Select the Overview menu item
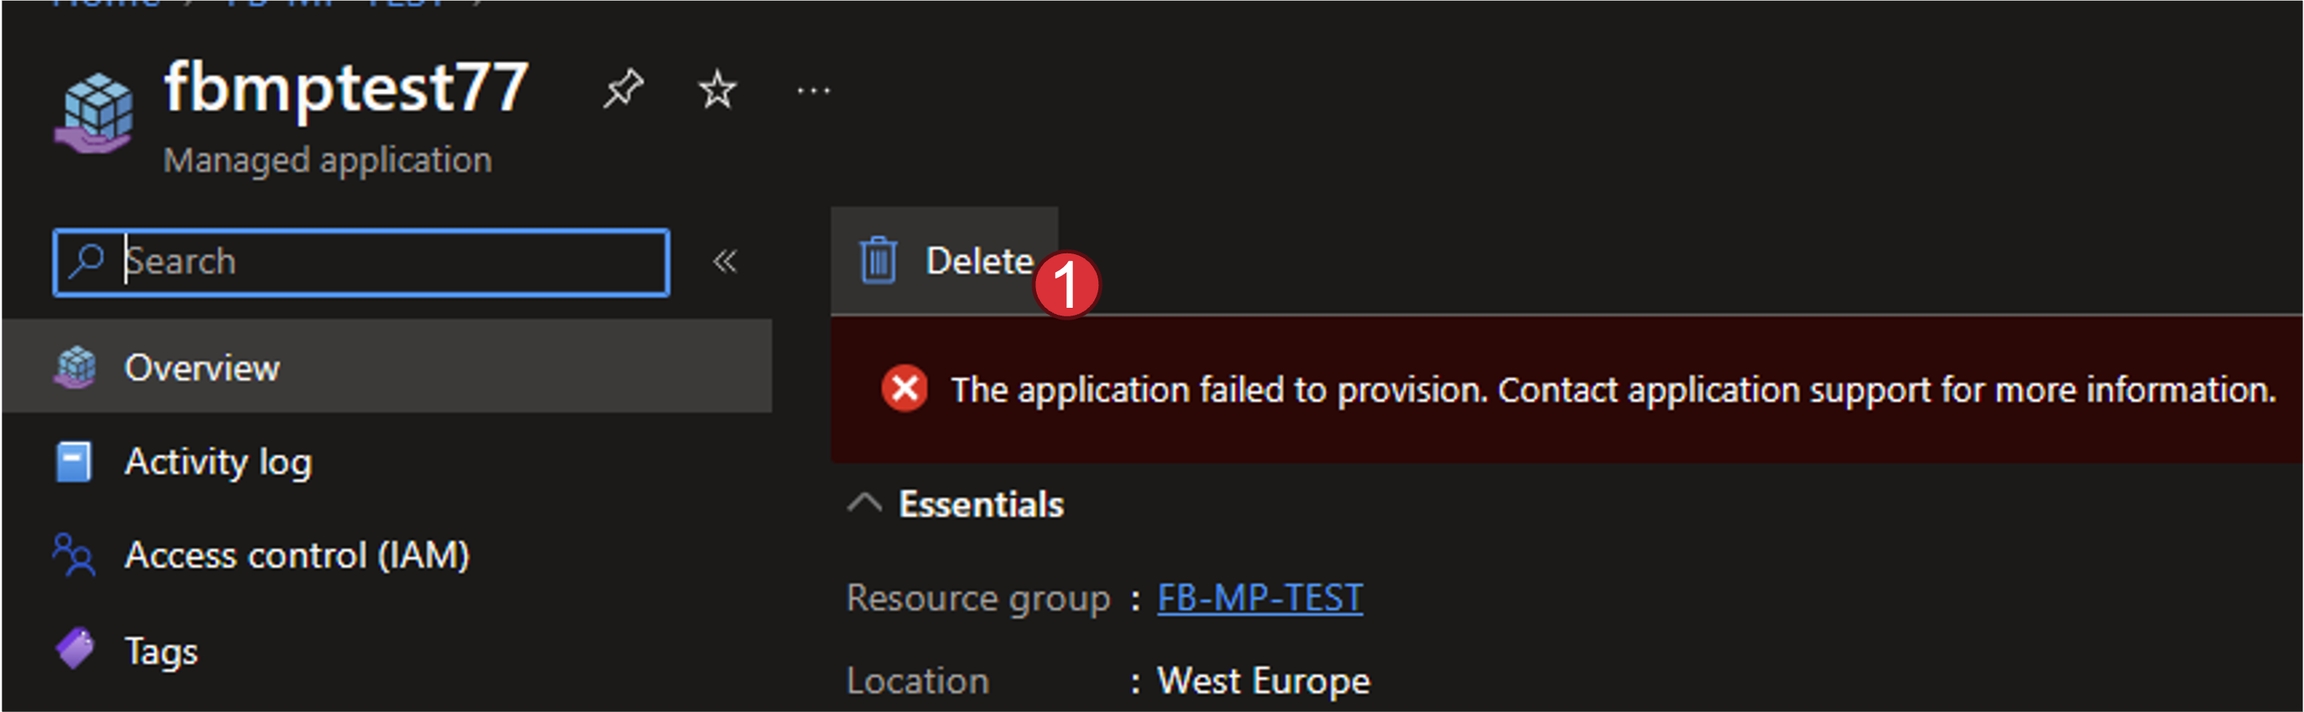This screenshot has height=712, width=2304. [201, 368]
